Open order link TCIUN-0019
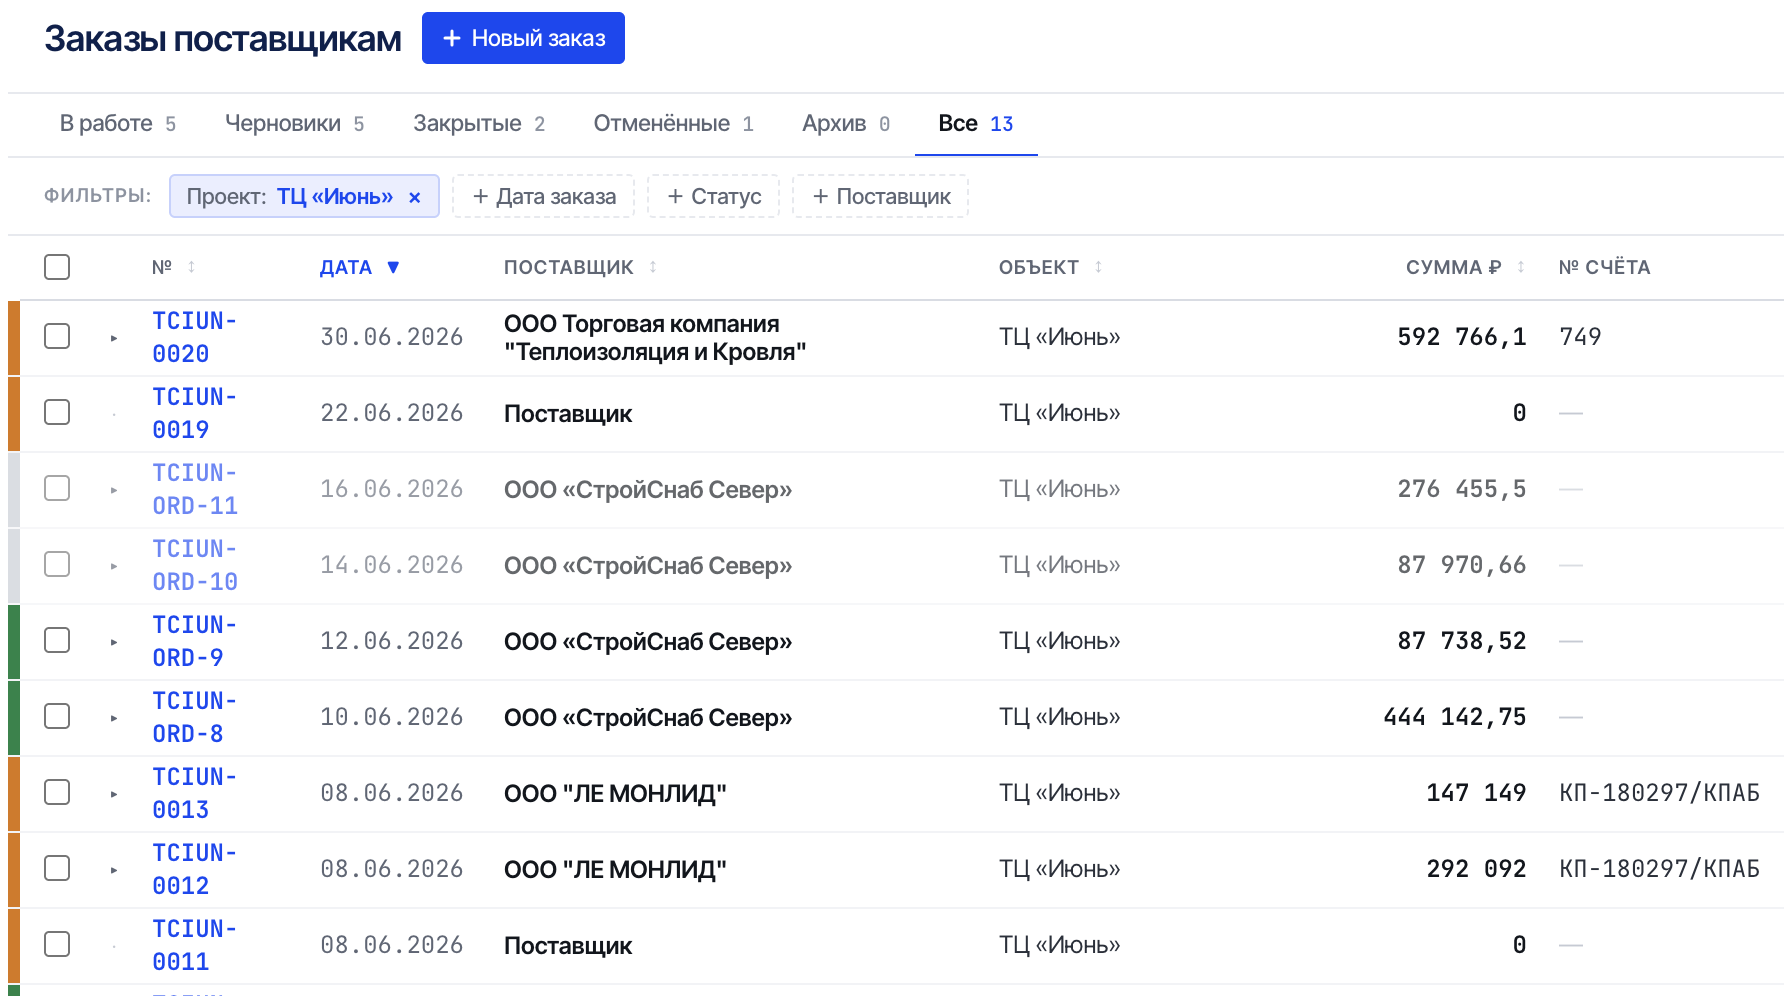Viewport: 1784px width, 996px height. coord(194,413)
